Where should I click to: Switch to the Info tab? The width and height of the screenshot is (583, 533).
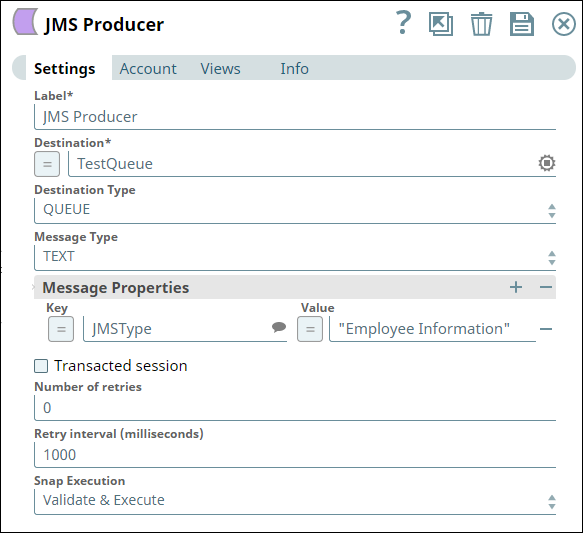pyautogui.click(x=294, y=69)
